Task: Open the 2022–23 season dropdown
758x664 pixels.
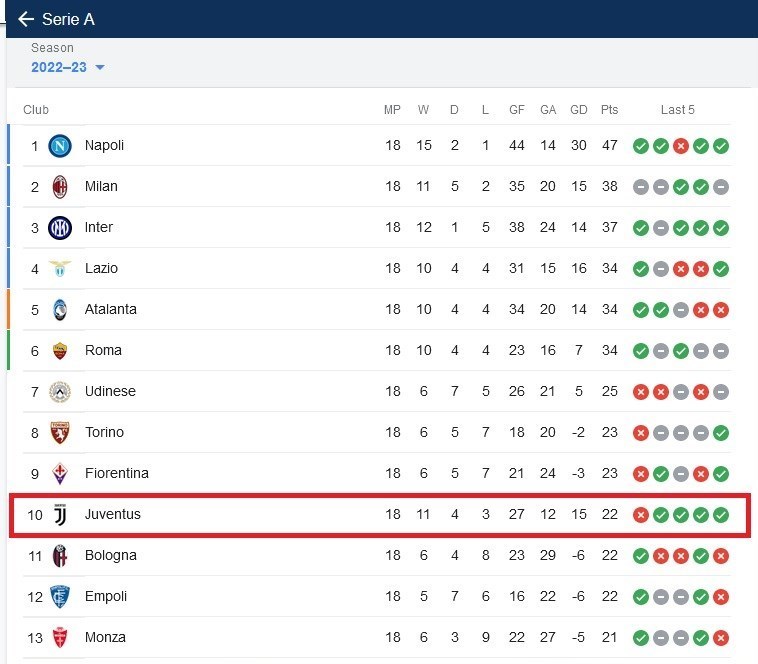Action: tap(68, 67)
